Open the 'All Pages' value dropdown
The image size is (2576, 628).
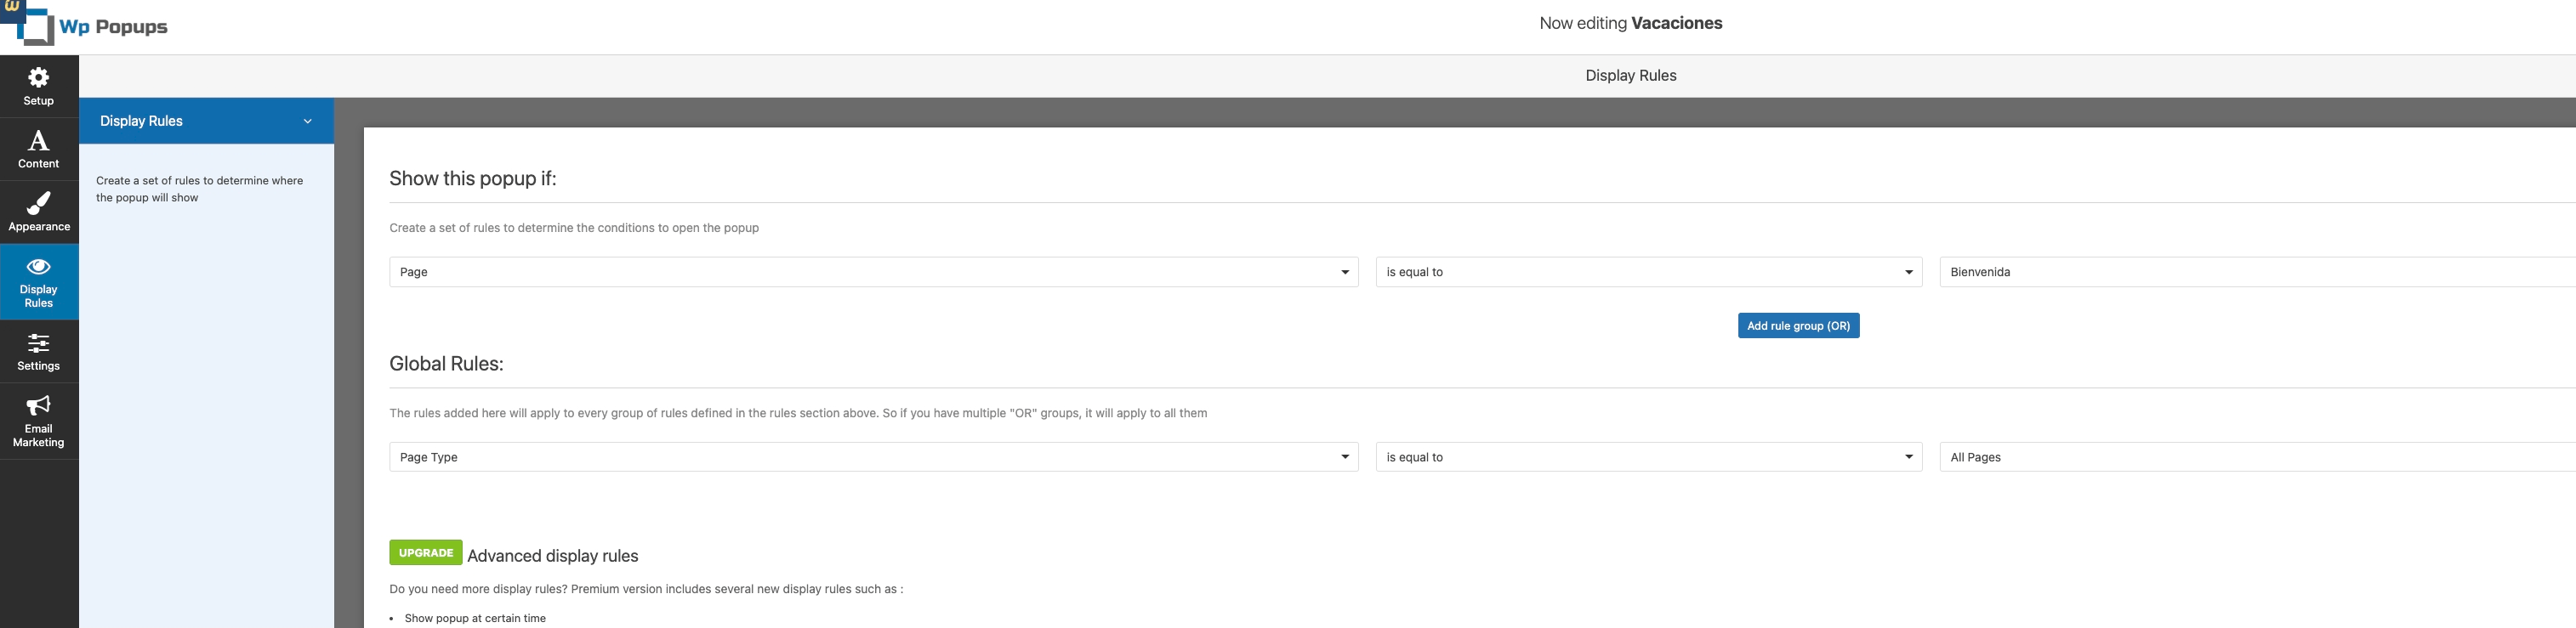(x=2256, y=457)
